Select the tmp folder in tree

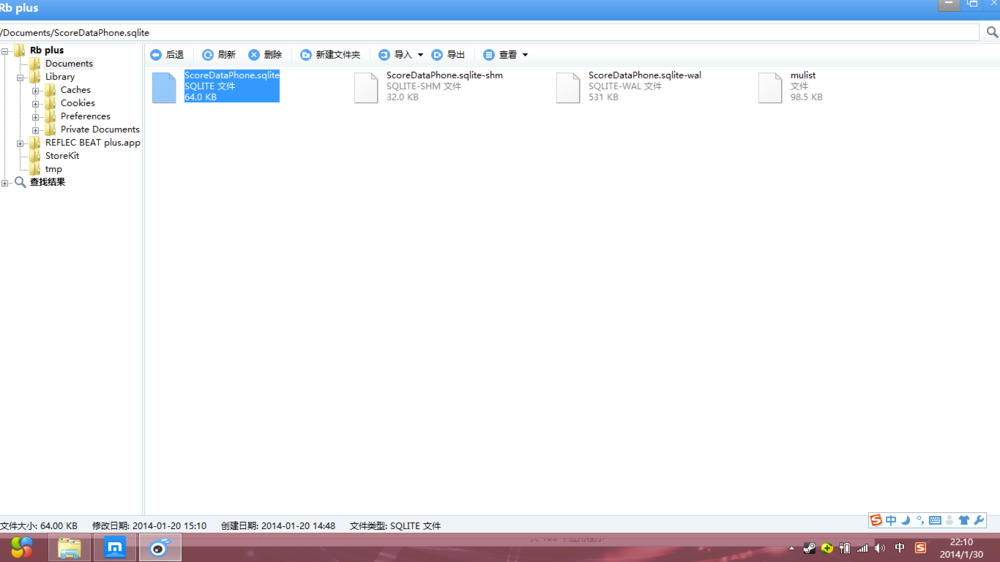coord(54,169)
